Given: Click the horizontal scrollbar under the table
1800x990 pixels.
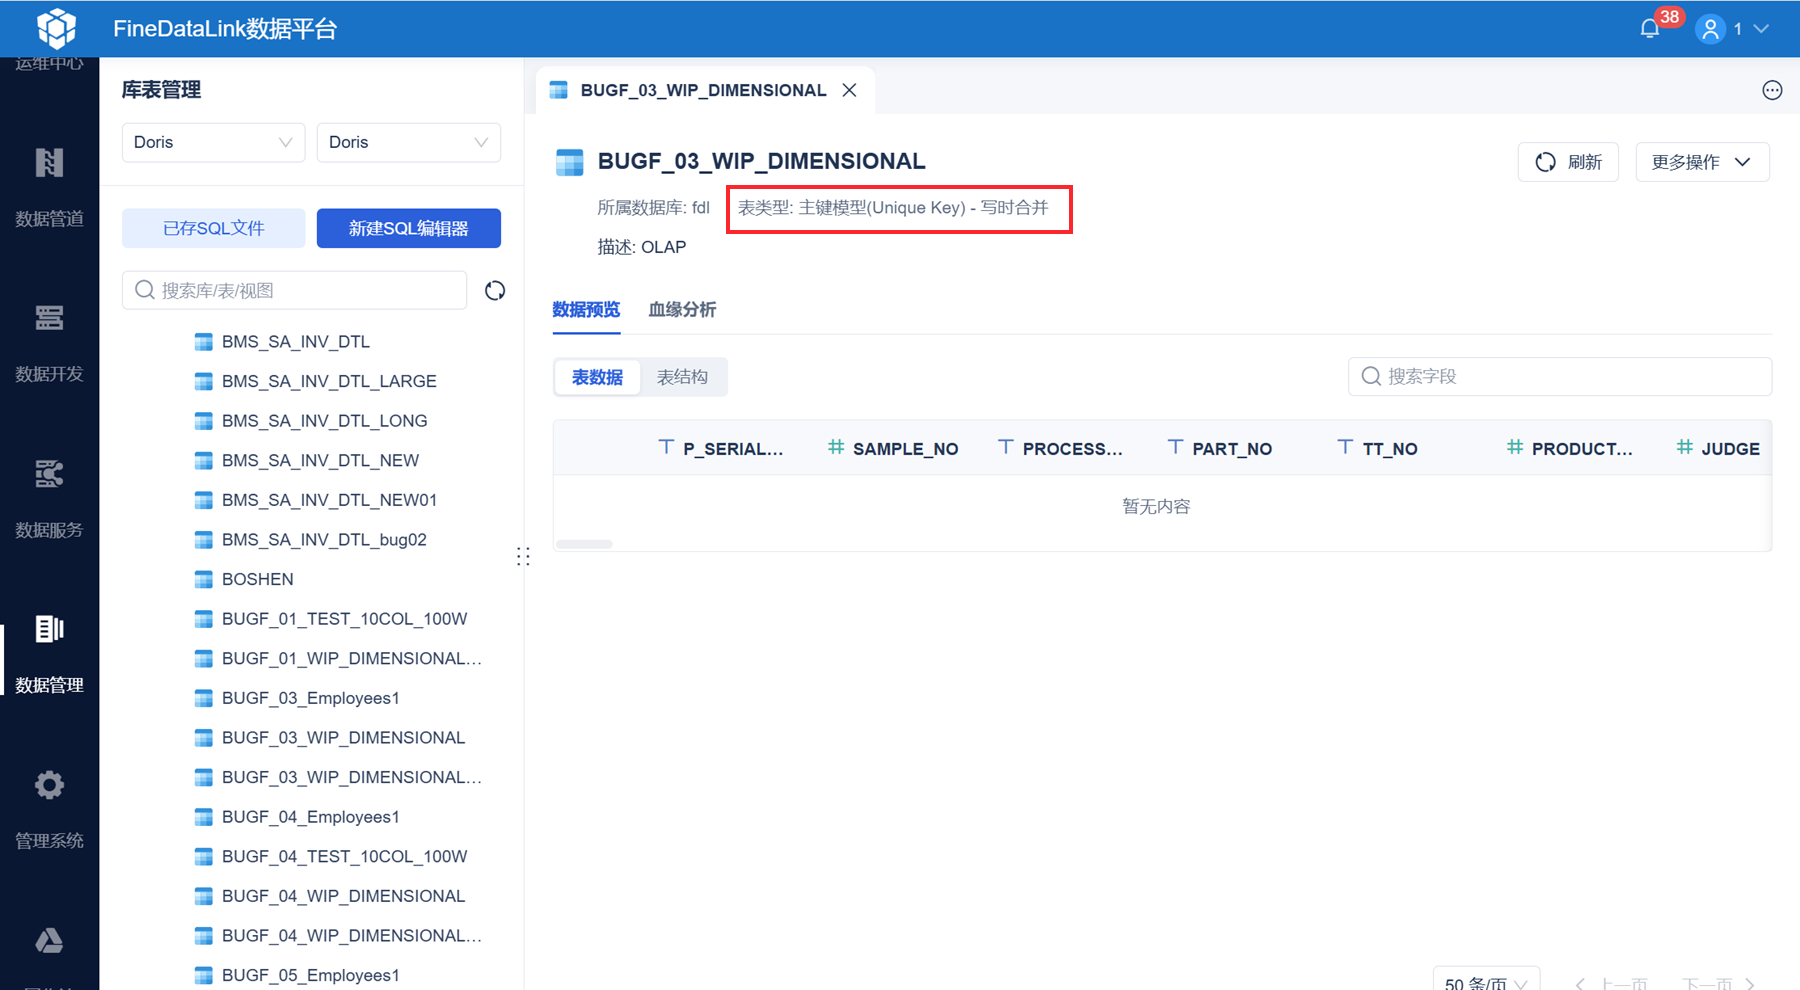Looking at the screenshot, I should click(584, 544).
